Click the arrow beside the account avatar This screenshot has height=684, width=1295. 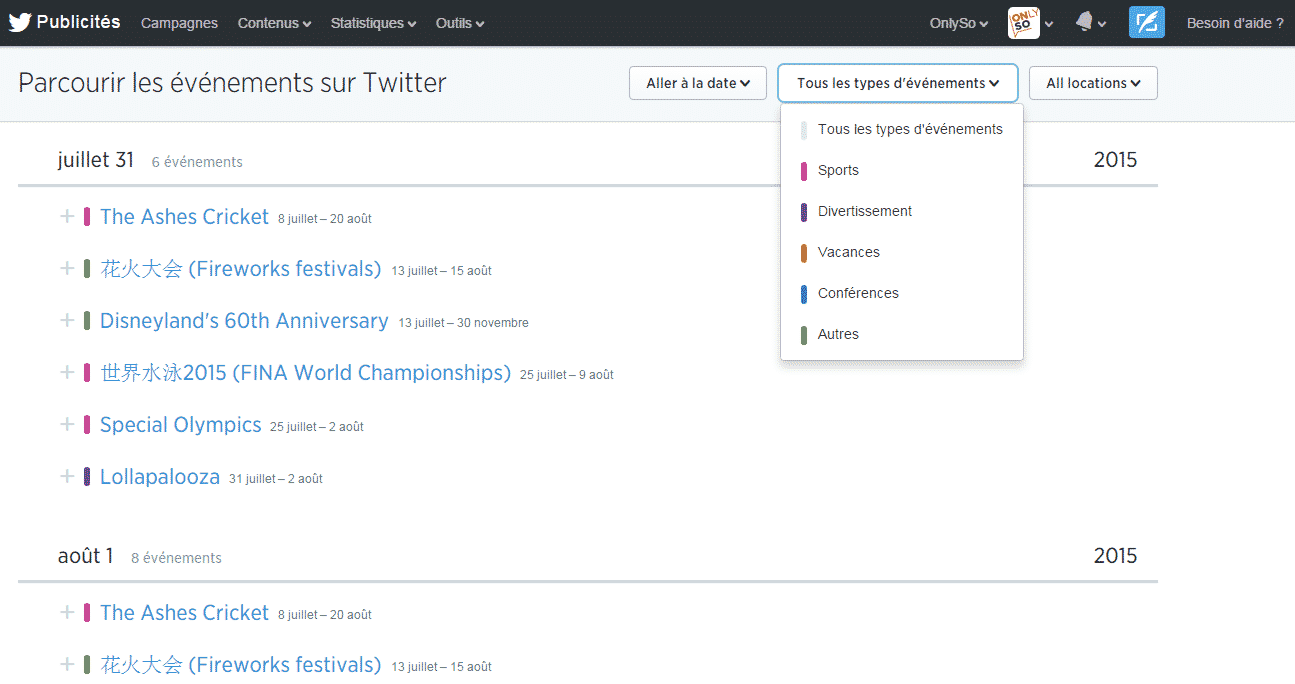(1049, 24)
